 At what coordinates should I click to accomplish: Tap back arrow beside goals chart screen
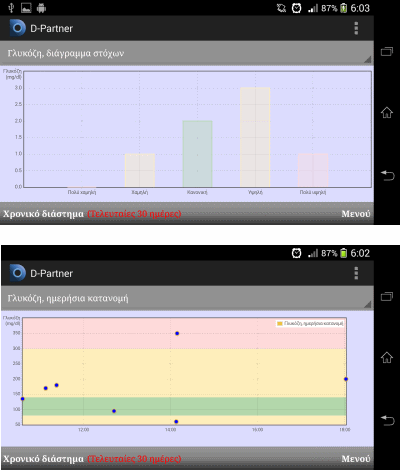(387, 175)
